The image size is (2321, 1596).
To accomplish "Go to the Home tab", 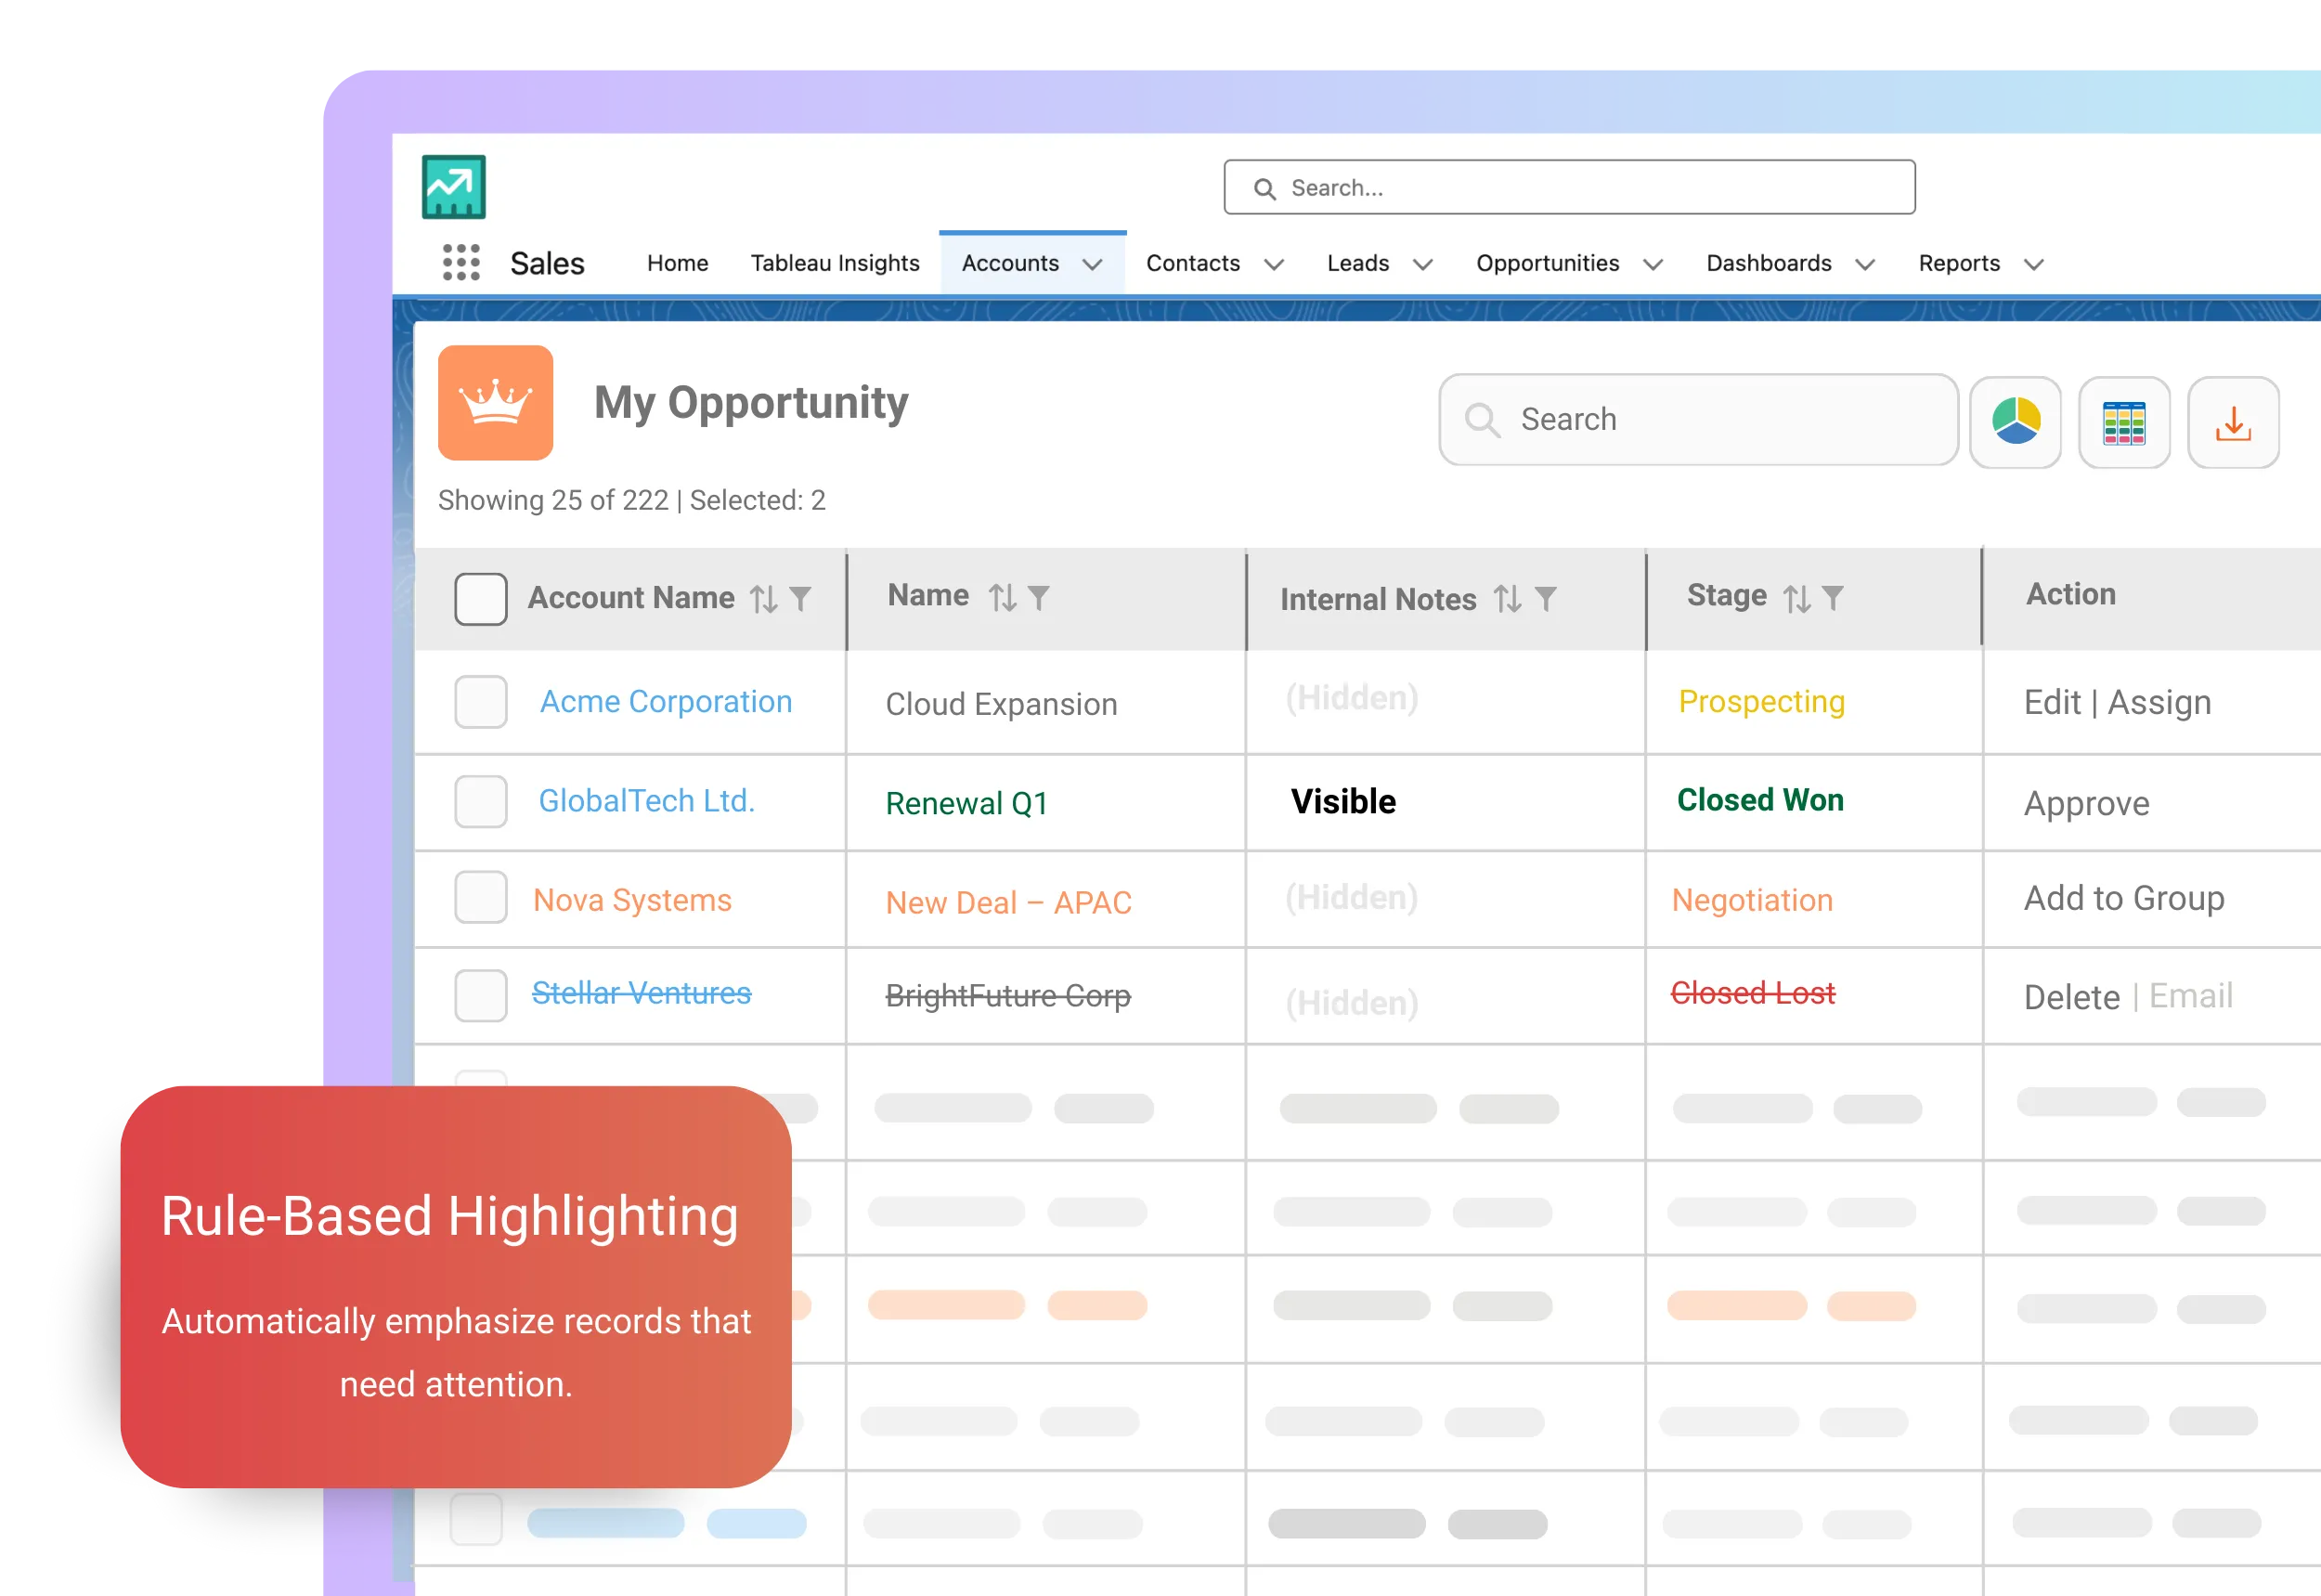I will point(677,263).
